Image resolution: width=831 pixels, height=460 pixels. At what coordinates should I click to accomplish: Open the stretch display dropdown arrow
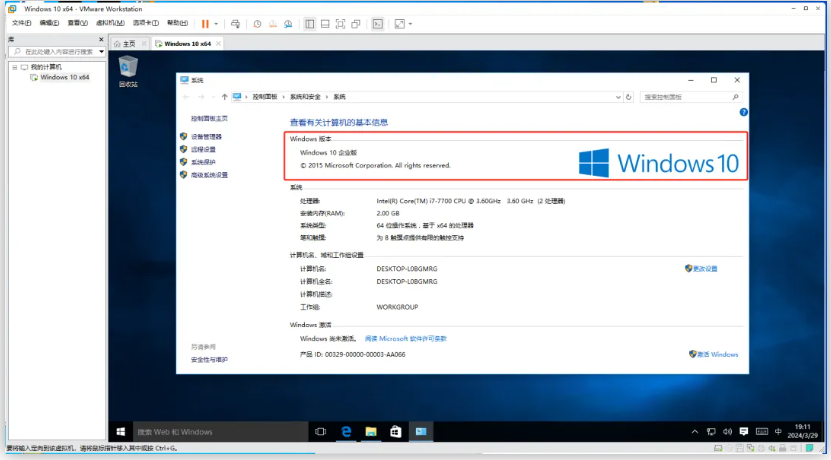coord(410,24)
